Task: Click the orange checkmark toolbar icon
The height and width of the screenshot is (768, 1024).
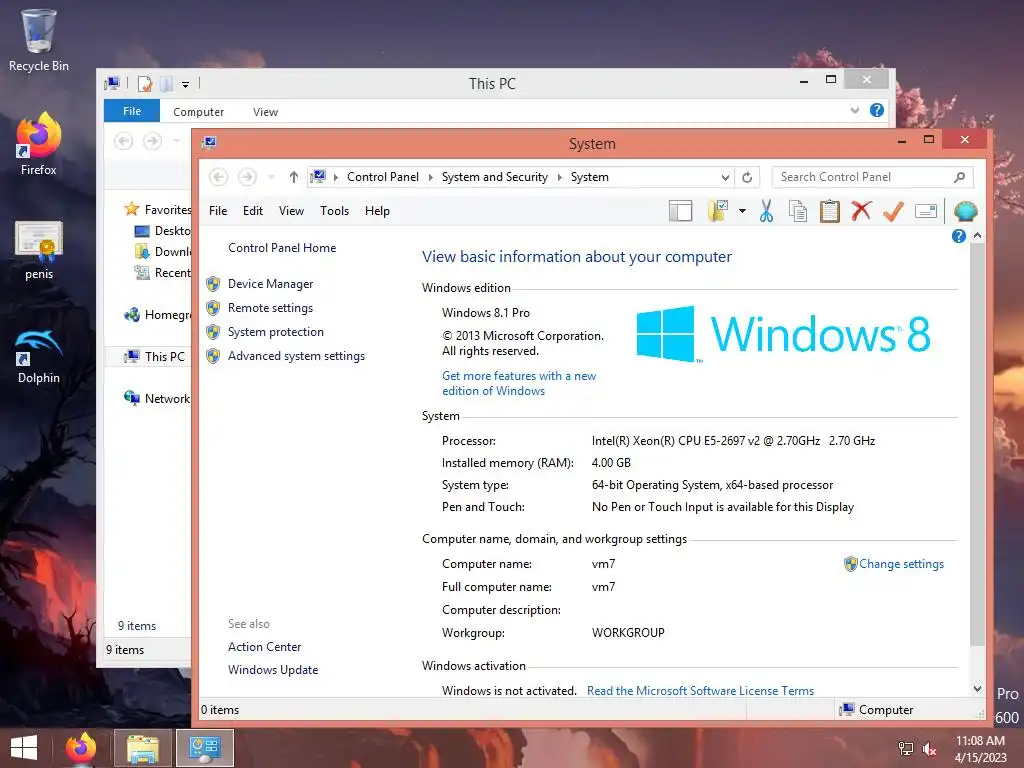Action: [x=893, y=211]
